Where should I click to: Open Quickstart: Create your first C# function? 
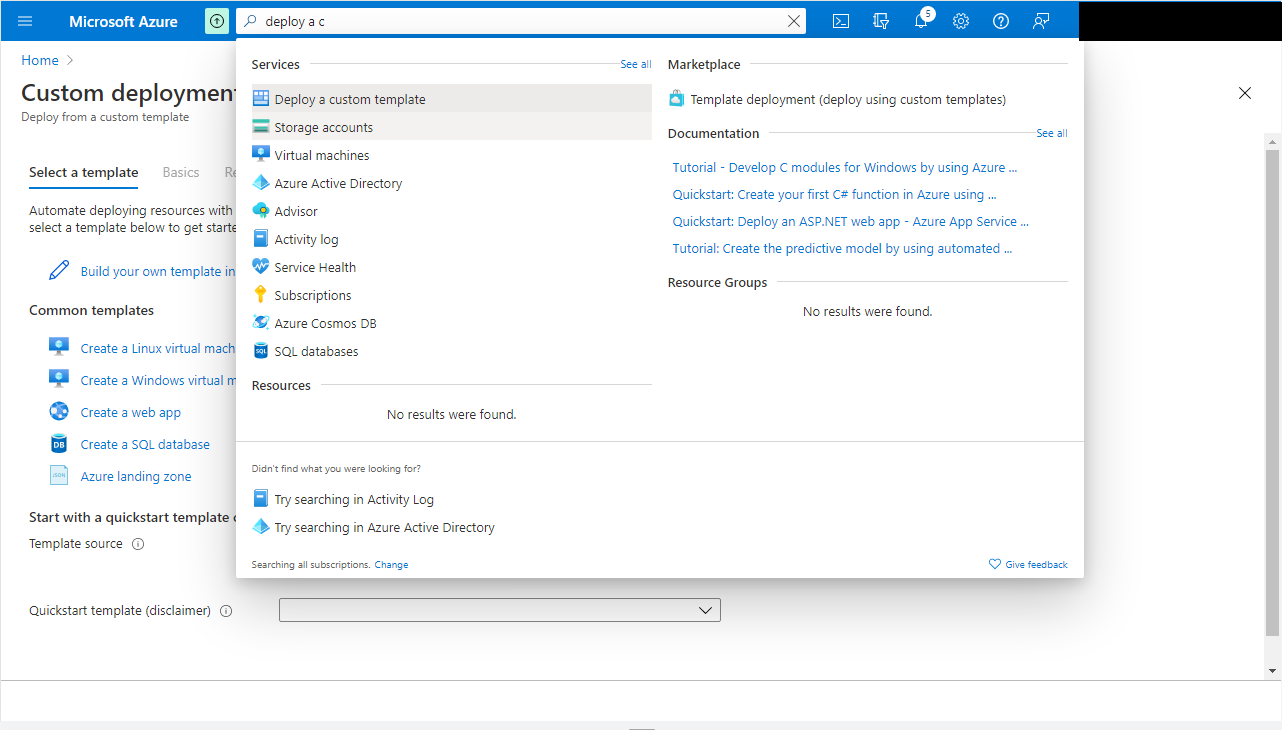(834, 194)
